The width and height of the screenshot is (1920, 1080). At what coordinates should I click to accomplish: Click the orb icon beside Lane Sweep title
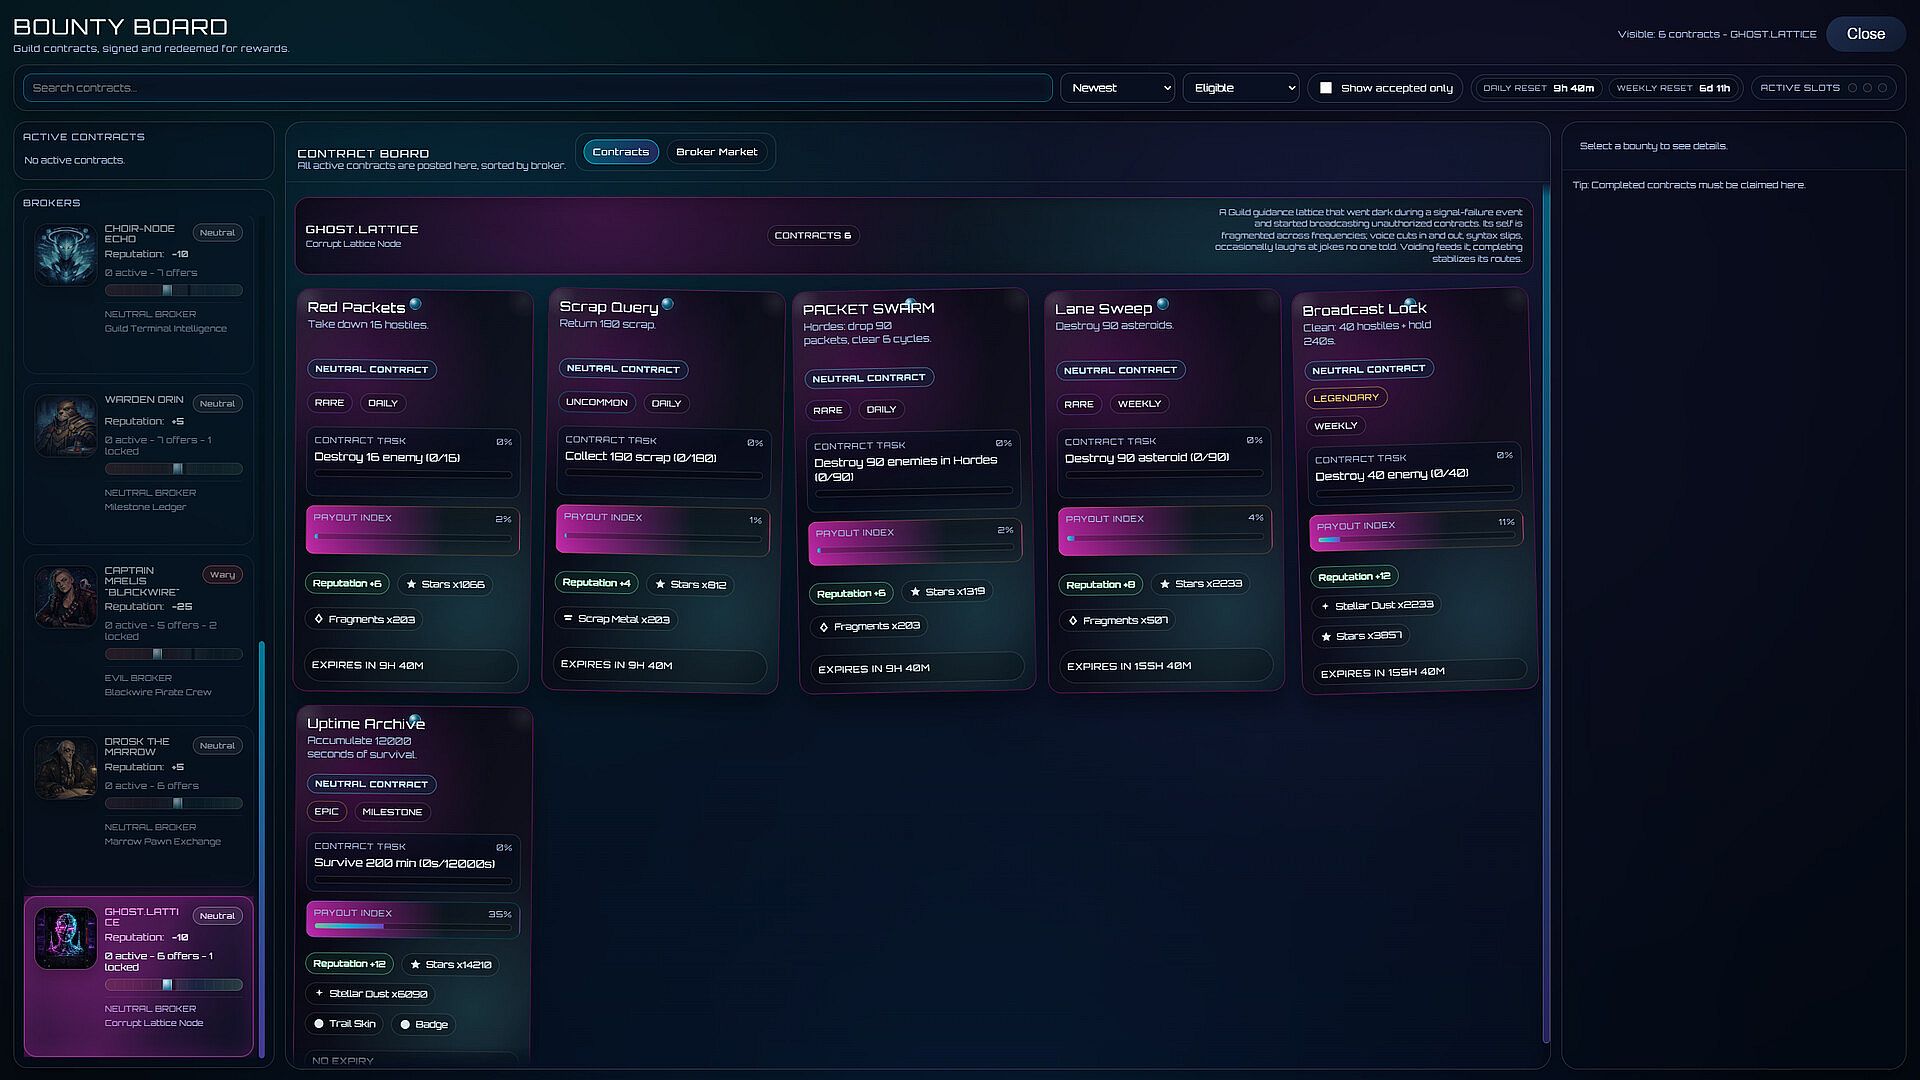tap(1162, 304)
